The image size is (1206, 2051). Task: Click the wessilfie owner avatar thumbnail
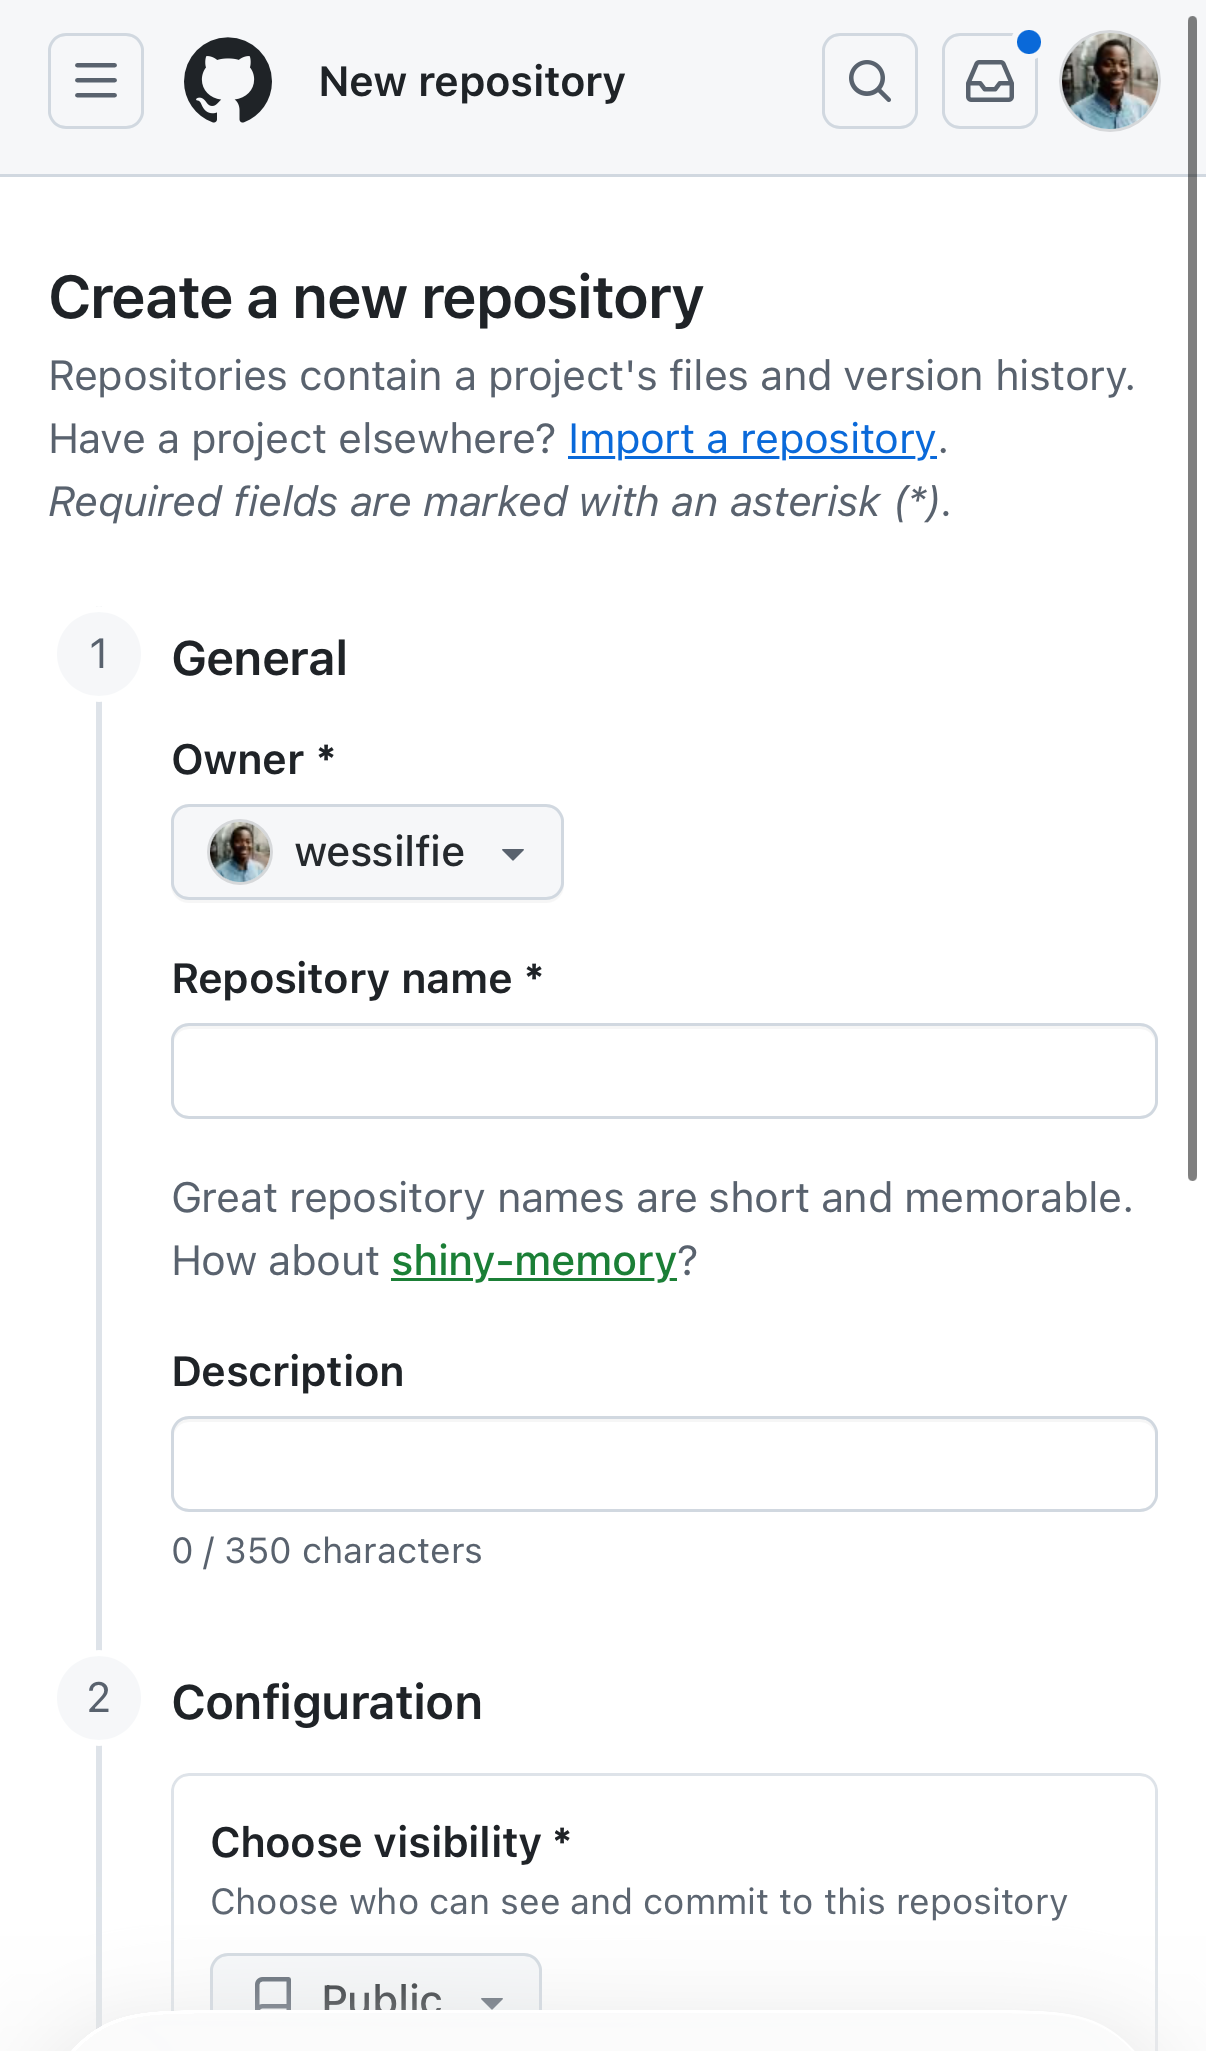point(240,852)
